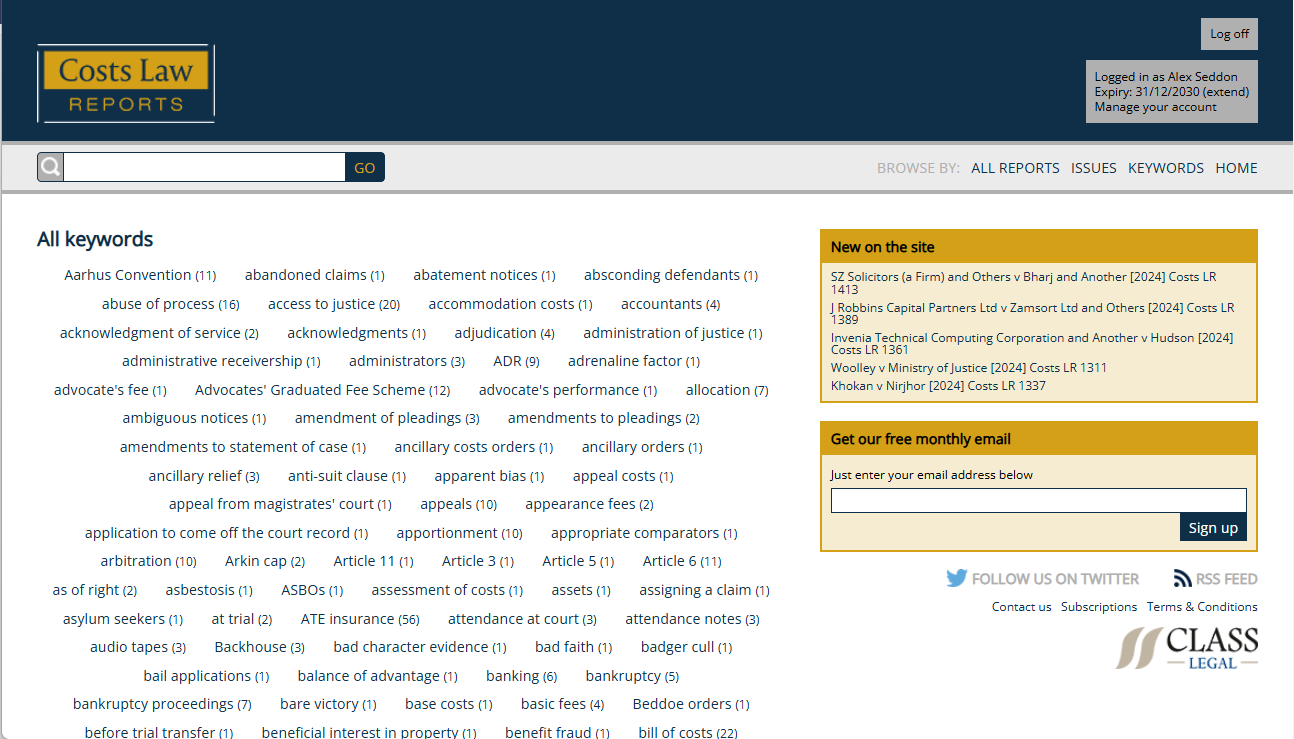Open Terms & Conditions link
The image size is (1294, 739).
point(1201,607)
